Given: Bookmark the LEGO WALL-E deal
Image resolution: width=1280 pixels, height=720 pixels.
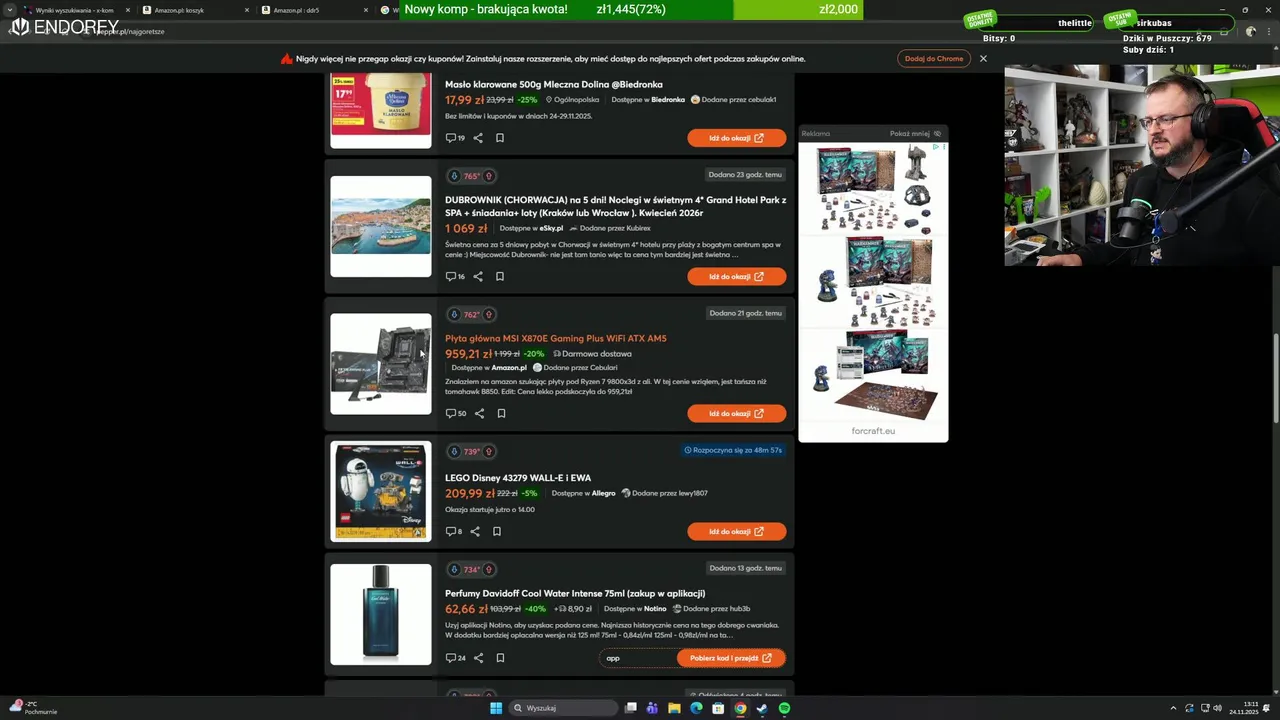Looking at the screenshot, I should pos(497,531).
